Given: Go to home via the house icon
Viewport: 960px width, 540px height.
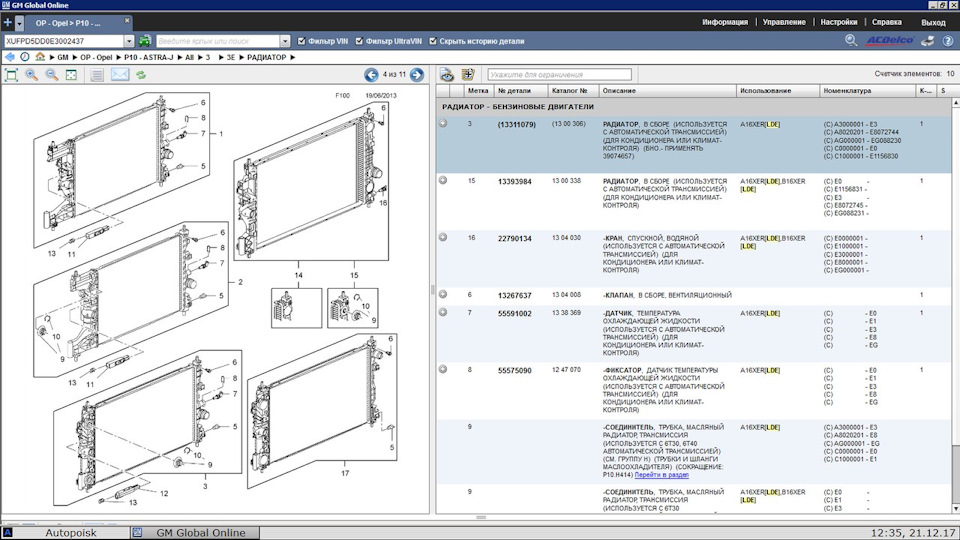Looking at the screenshot, I should click(40, 57).
